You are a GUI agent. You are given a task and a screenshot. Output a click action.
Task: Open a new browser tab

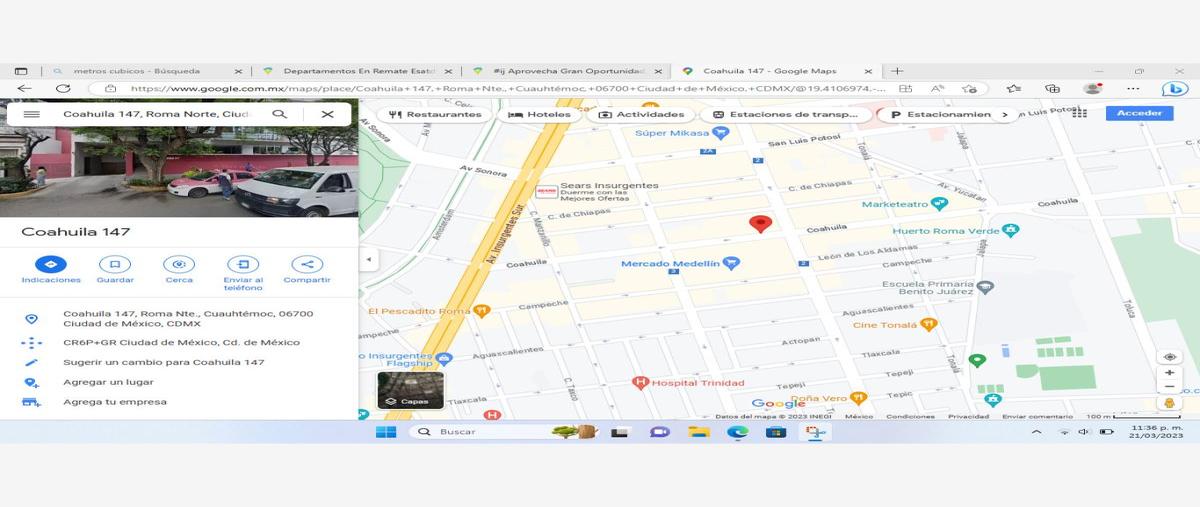coord(897,71)
